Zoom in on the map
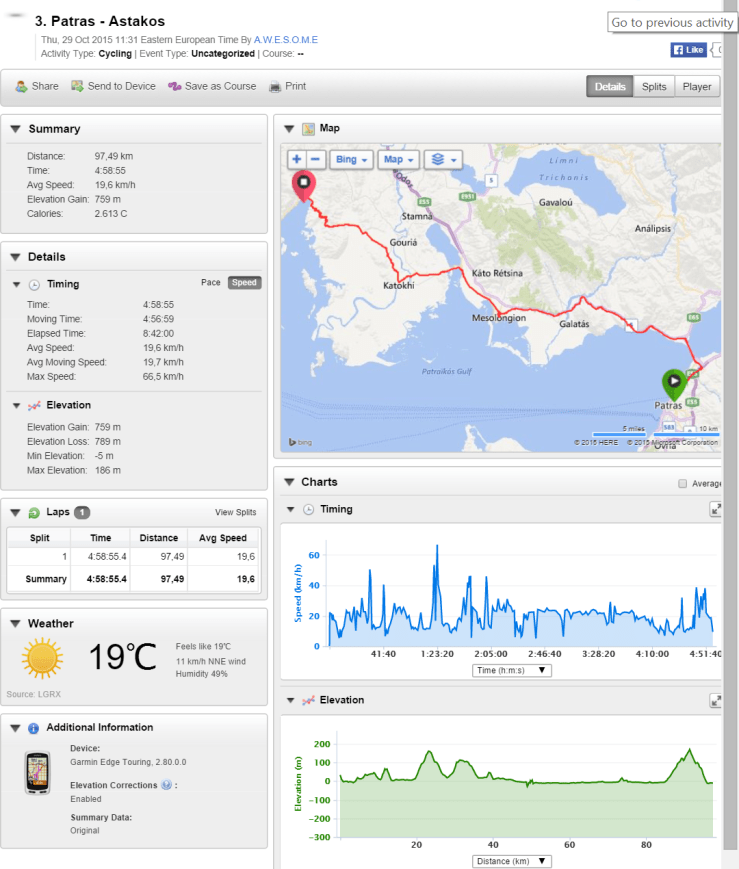 (x=297, y=159)
